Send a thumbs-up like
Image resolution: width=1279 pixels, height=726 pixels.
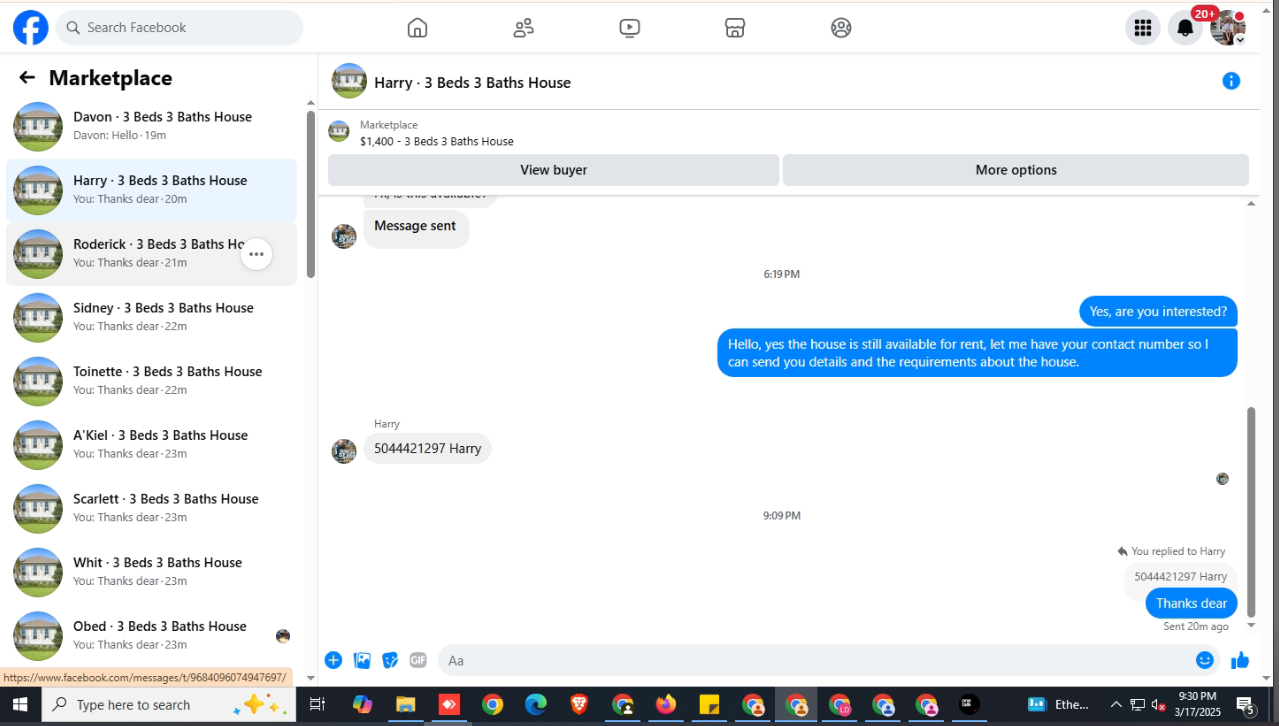tap(1240, 660)
